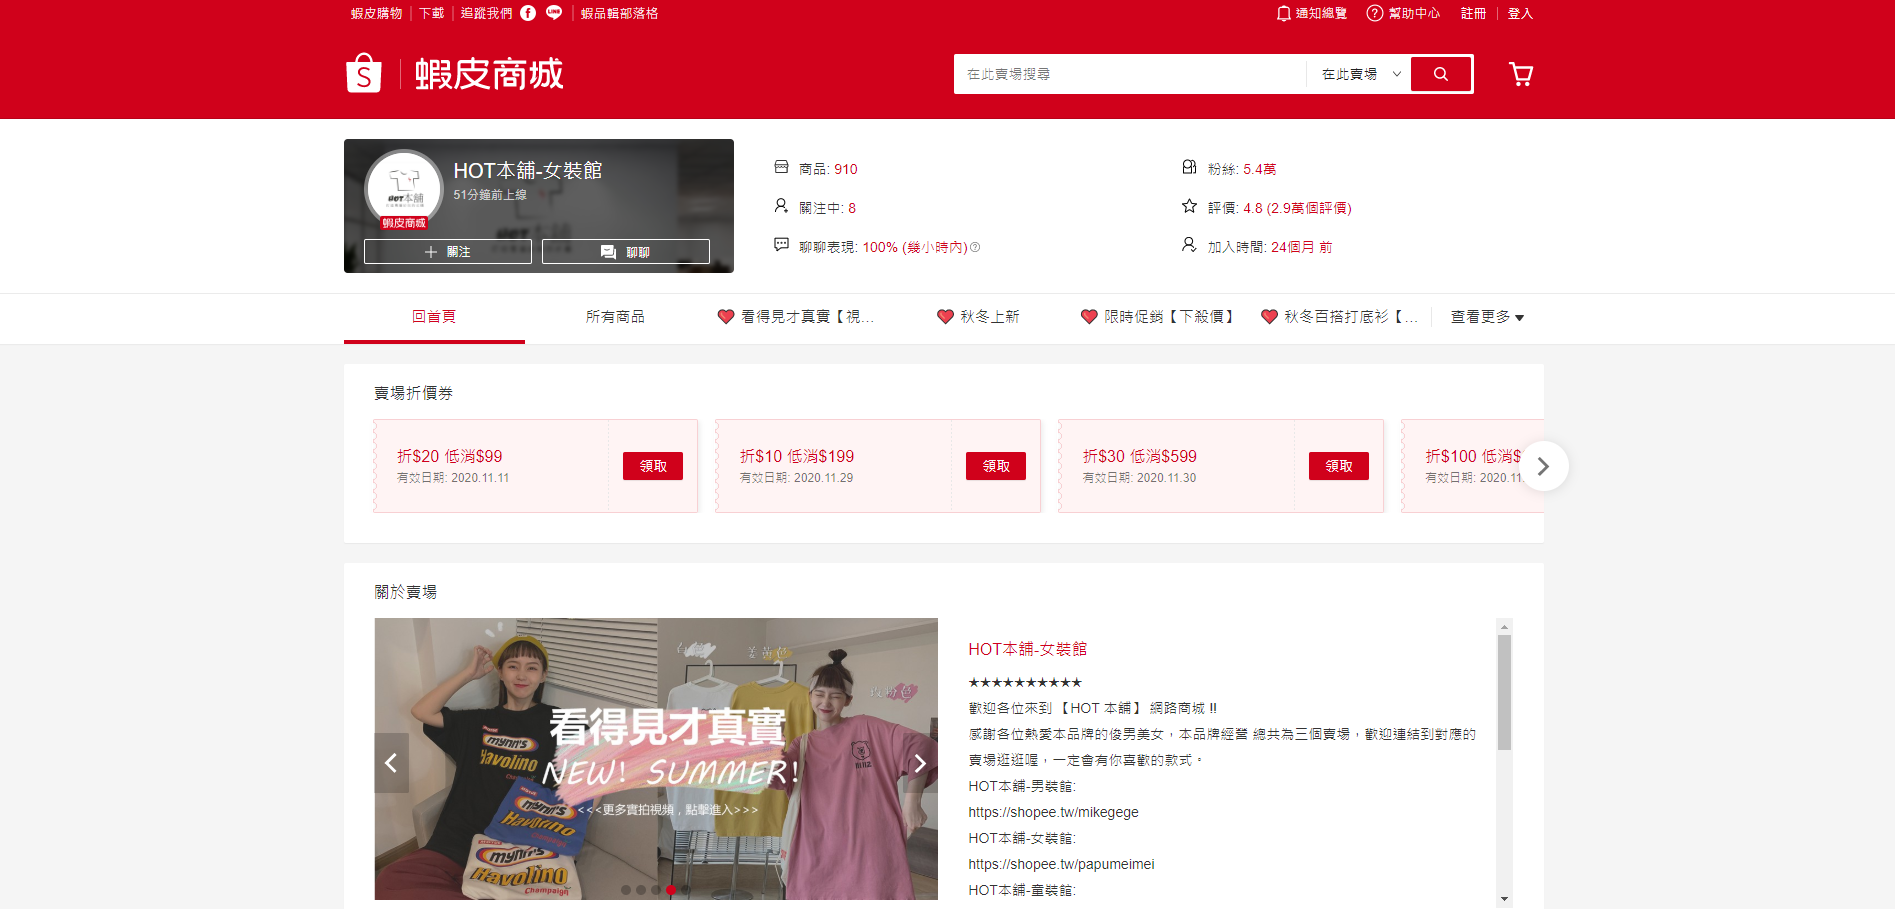This screenshot has width=1895, height=909.
Task: Click the shop search input field
Action: tap(1130, 74)
